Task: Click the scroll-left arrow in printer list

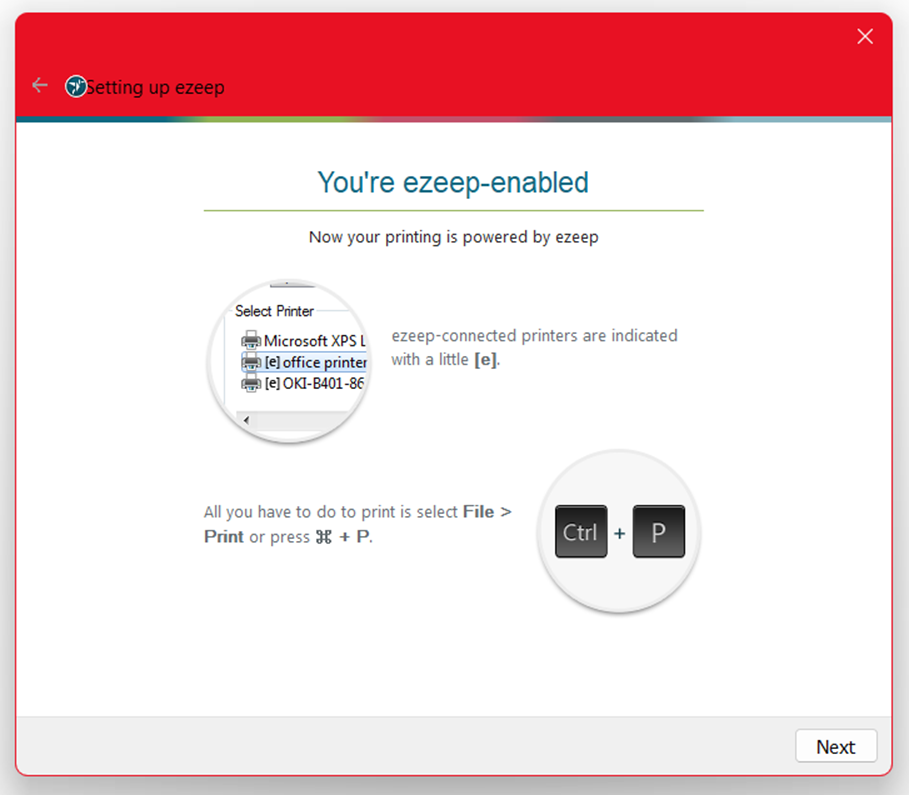Action: point(246,420)
